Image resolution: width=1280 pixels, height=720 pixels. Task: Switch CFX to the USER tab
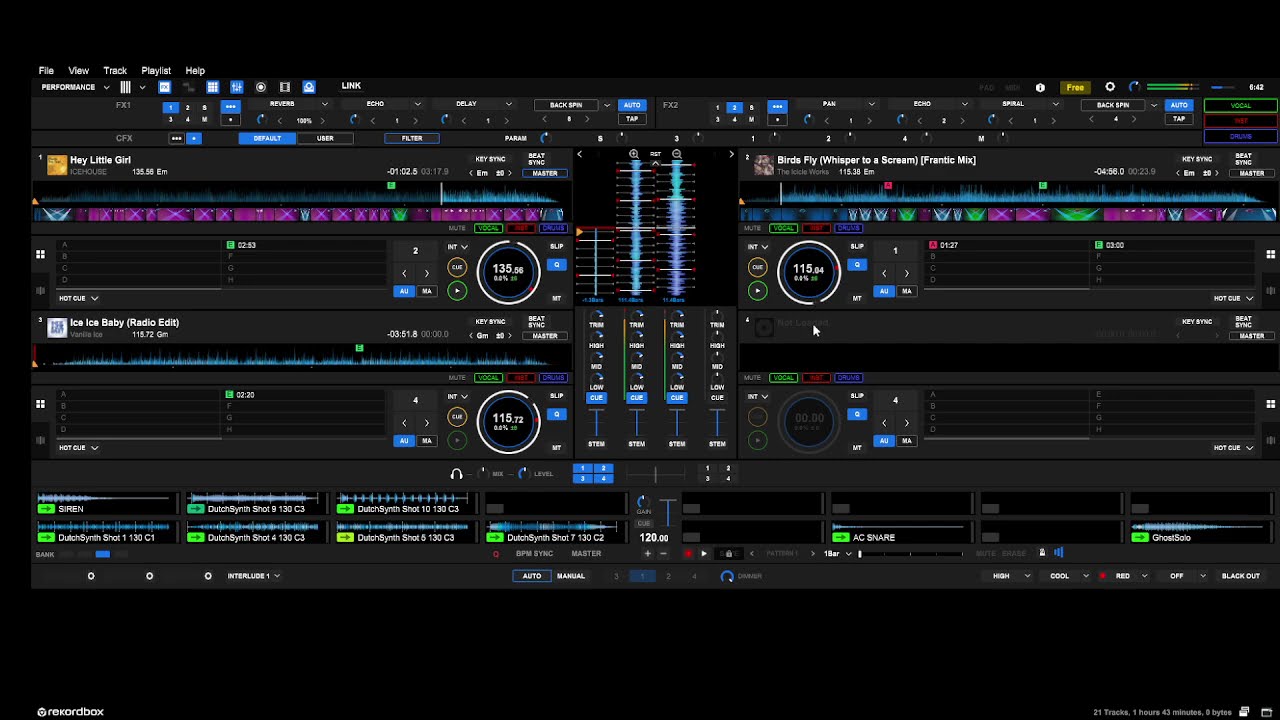click(x=325, y=138)
